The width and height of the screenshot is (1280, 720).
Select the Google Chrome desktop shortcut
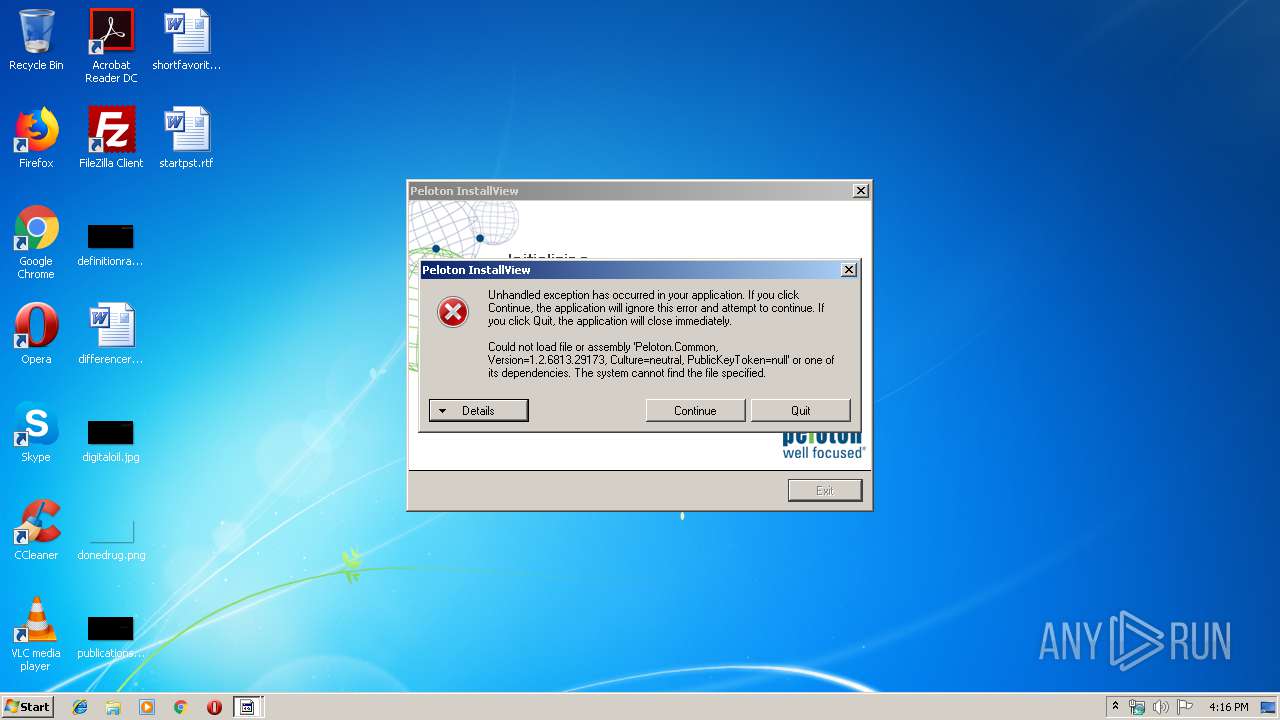(36, 243)
